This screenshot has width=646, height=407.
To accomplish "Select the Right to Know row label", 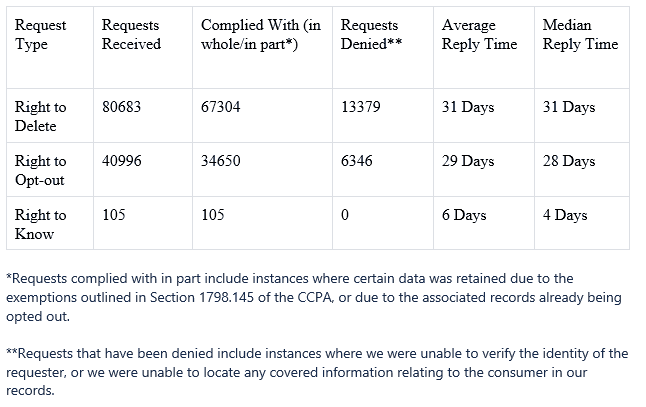I will (40, 224).
